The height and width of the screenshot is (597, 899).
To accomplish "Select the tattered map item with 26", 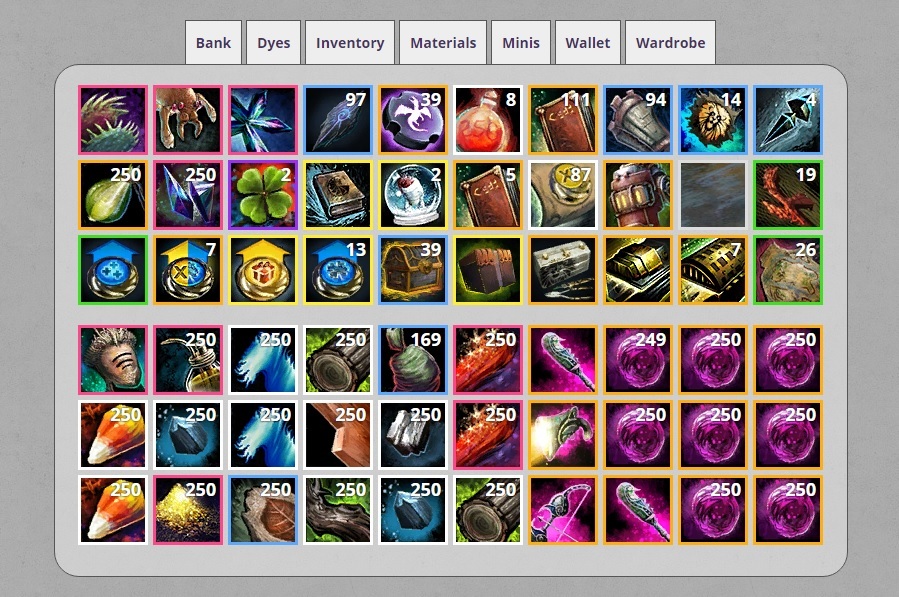I will 788,270.
